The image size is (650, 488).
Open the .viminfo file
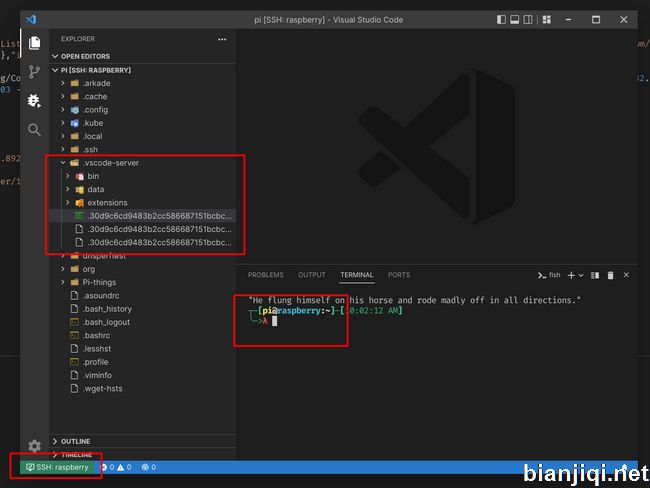(x=143, y=375)
